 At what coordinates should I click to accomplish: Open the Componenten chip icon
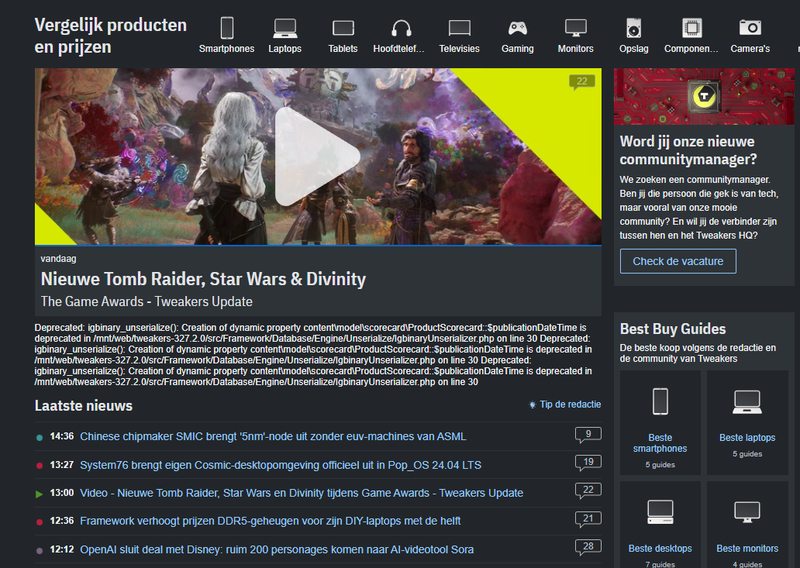(x=692, y=28)
